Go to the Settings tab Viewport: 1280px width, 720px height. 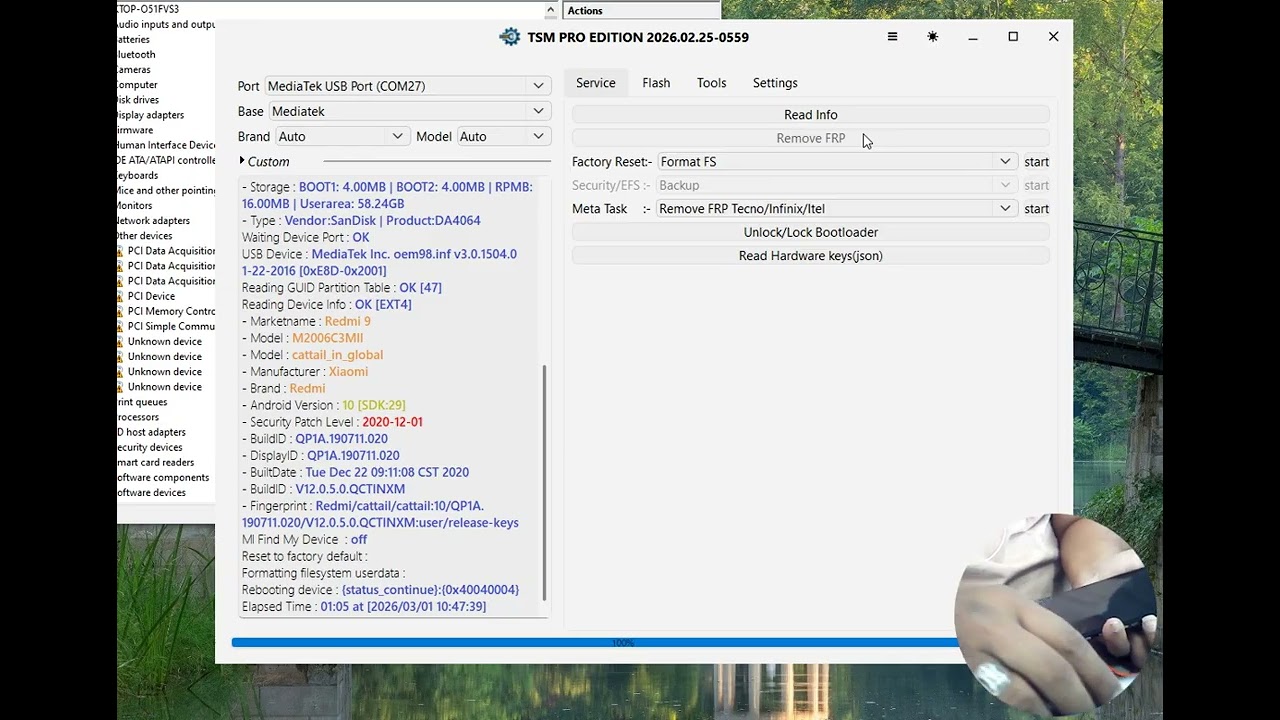point(775,83)
